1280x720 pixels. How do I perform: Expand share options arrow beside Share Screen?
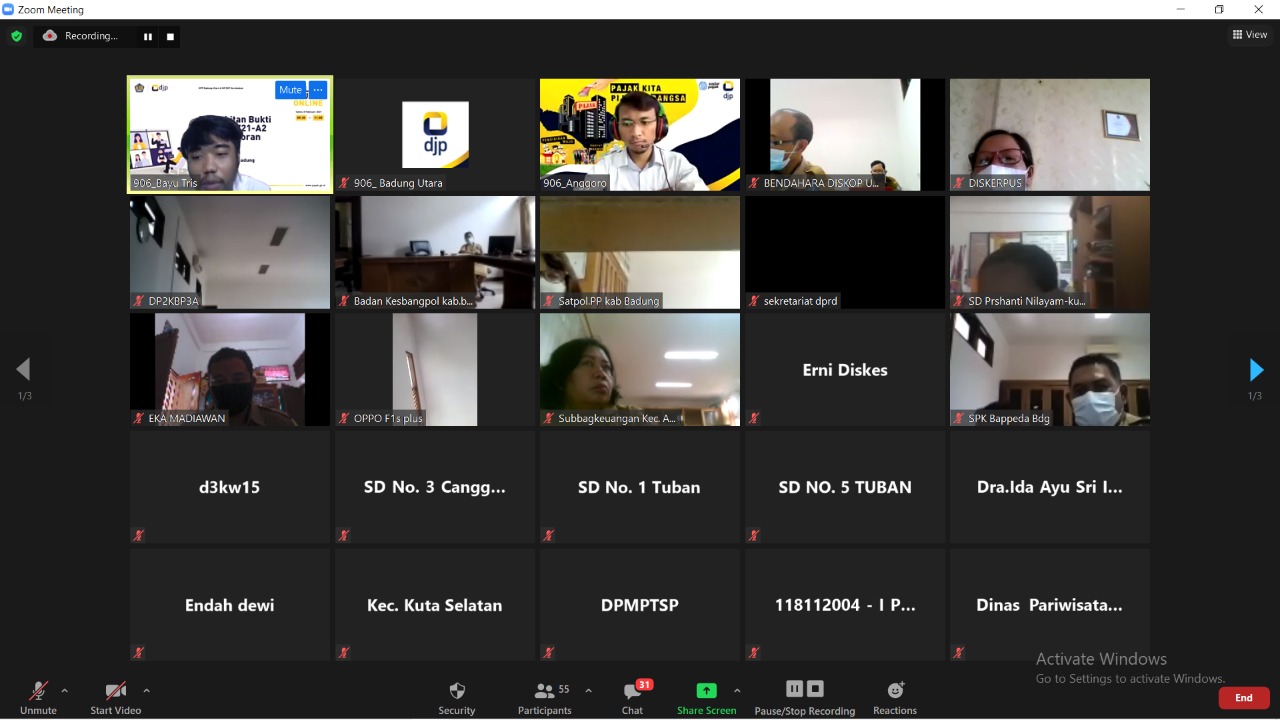[x=737, y=690]
